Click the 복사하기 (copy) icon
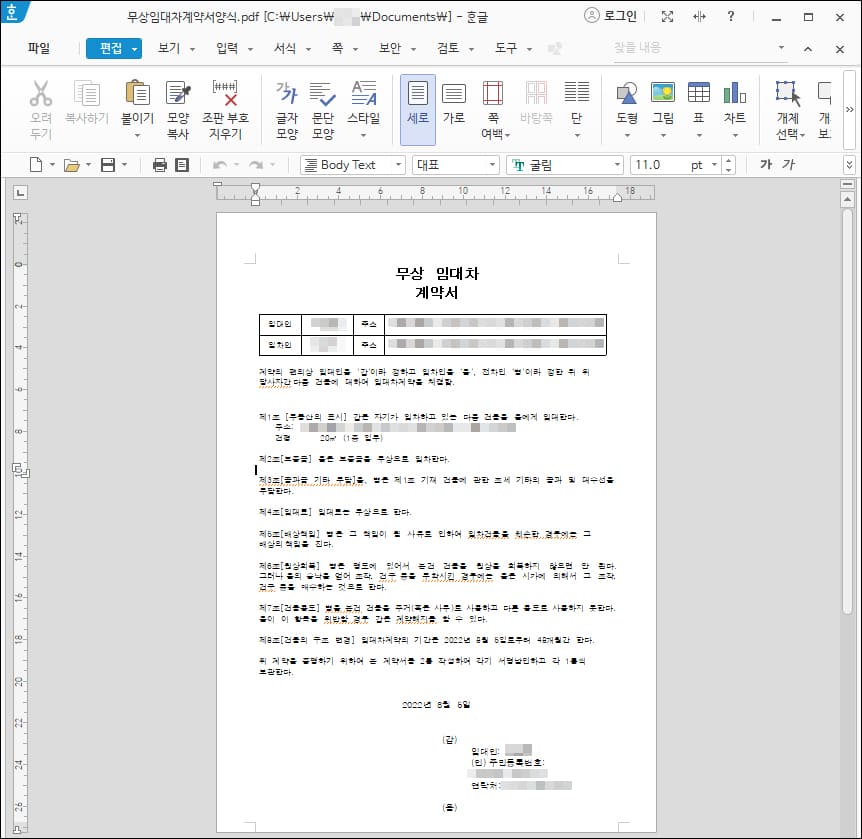The height and width of the screenshot is (839, 862). [x=86, y=93]
